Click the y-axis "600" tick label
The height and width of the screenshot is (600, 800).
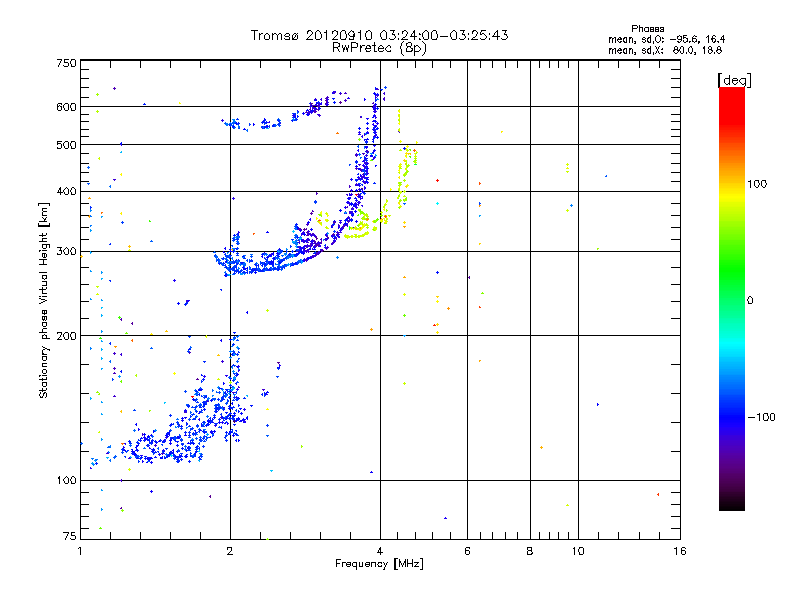coord(66,107)
